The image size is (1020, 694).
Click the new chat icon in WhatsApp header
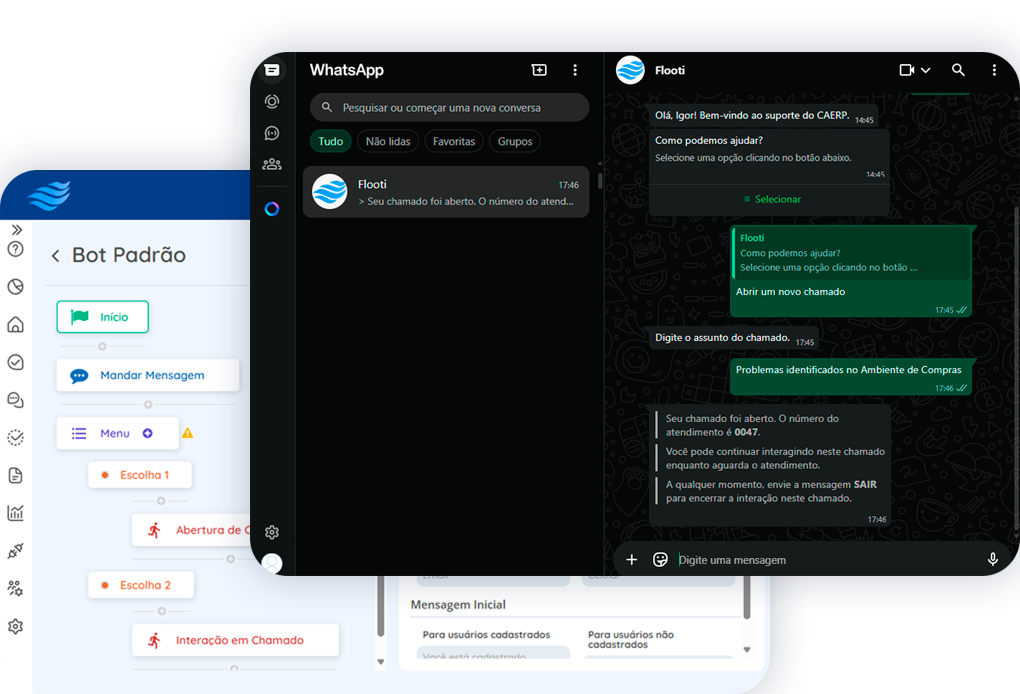tap(539, 70)
